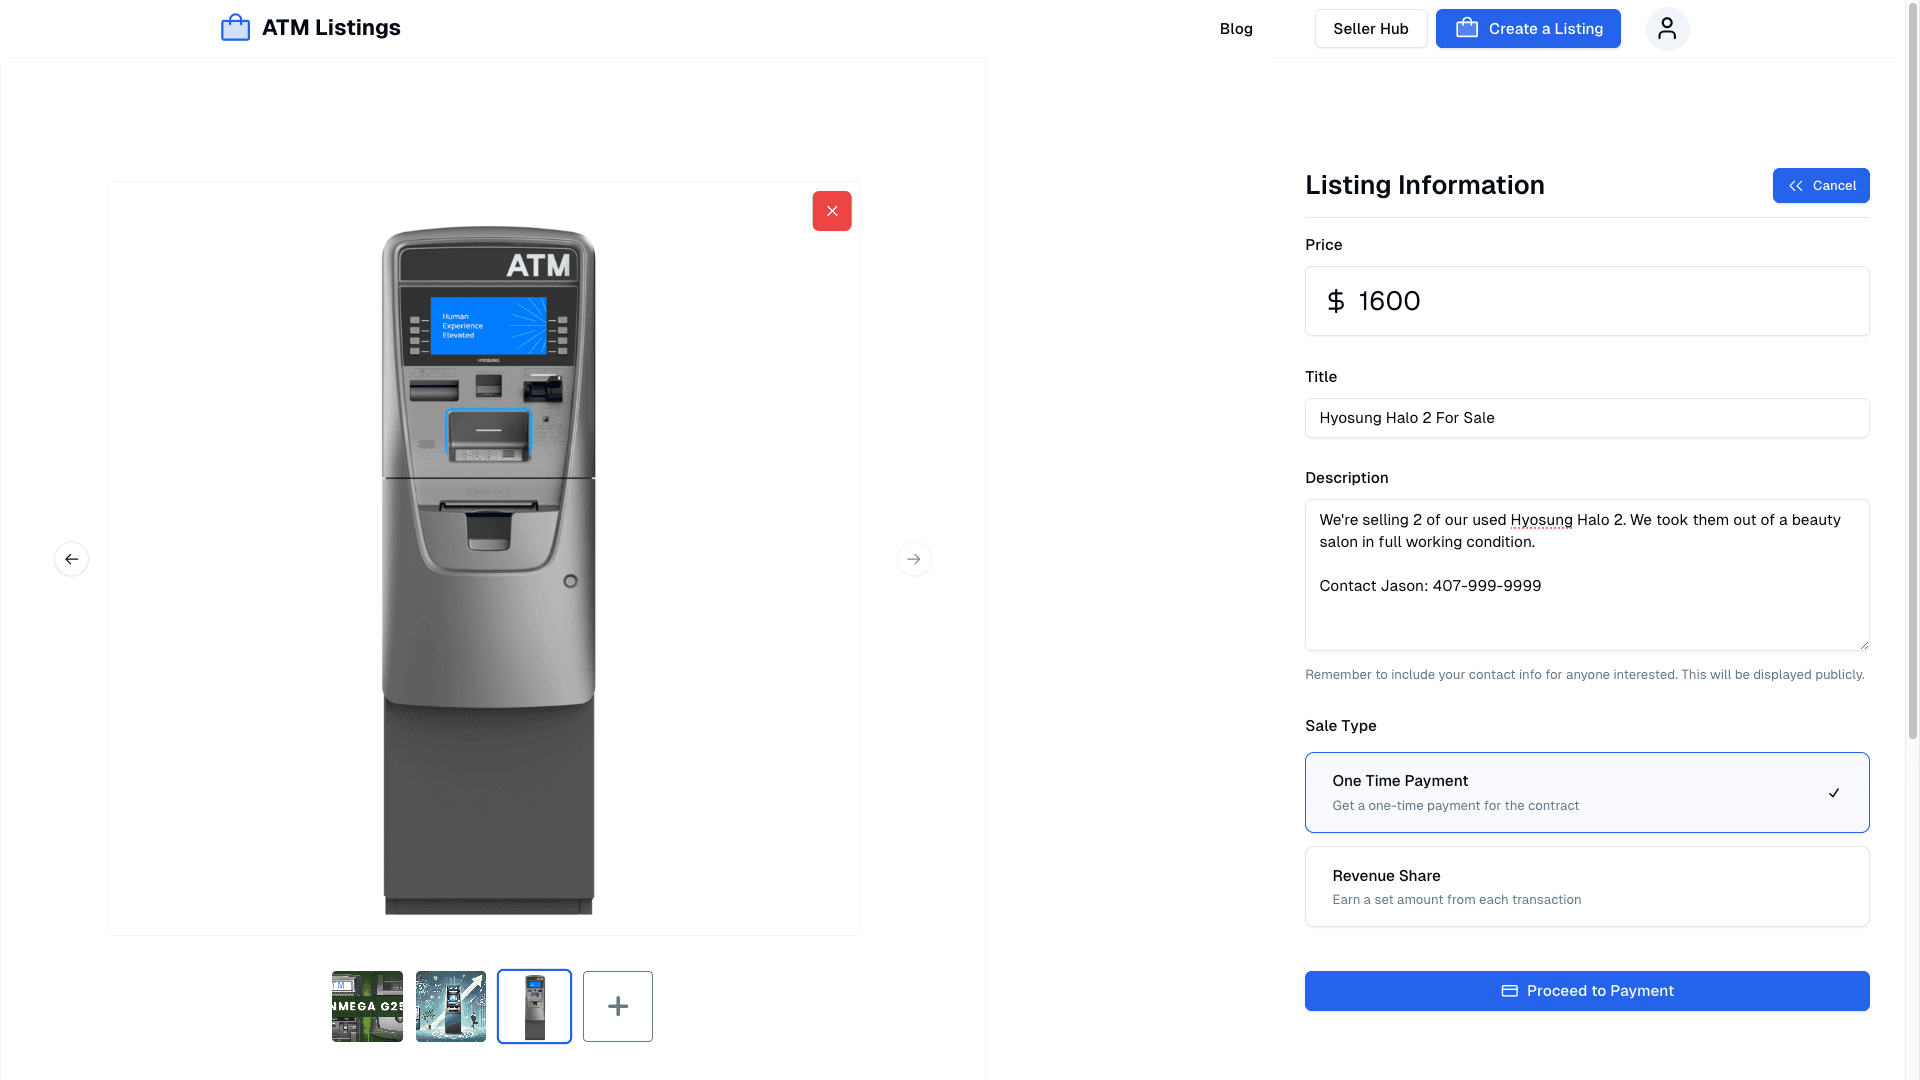Screen dimensions: 1920x1080
Task: Select the One Time Payment option
Action: 1587,792
